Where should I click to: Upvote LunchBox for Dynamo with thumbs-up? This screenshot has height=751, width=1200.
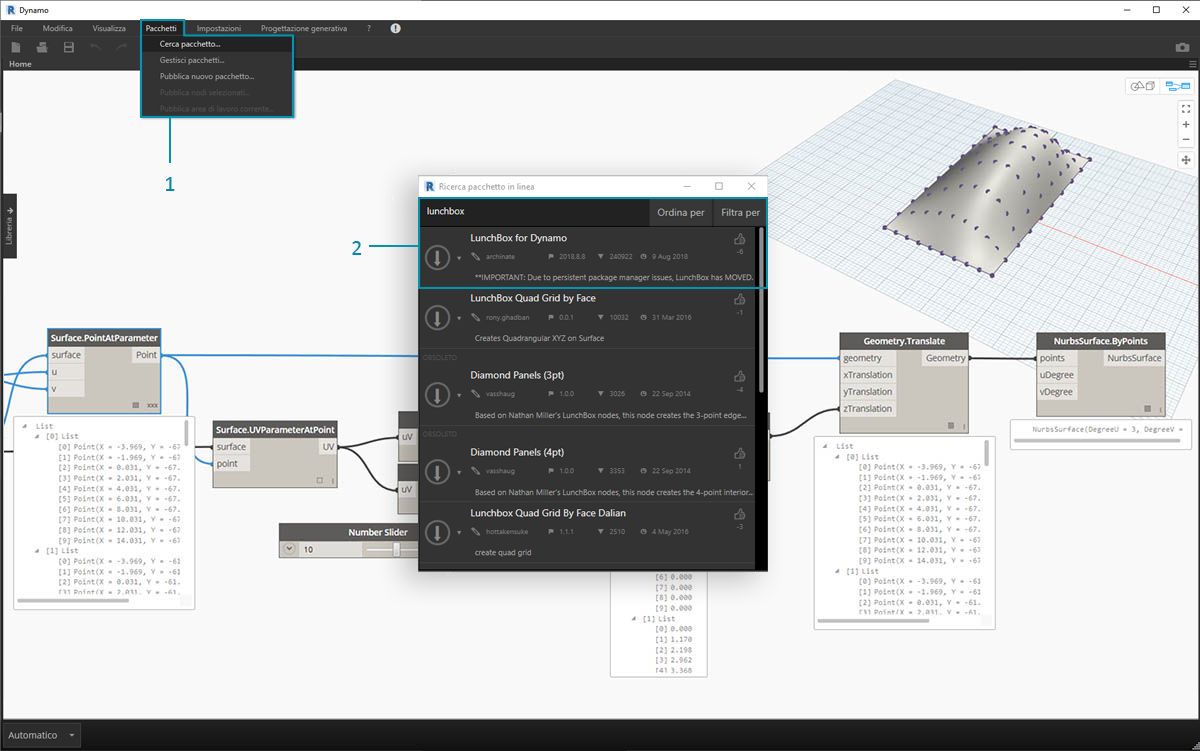point(740,240)
